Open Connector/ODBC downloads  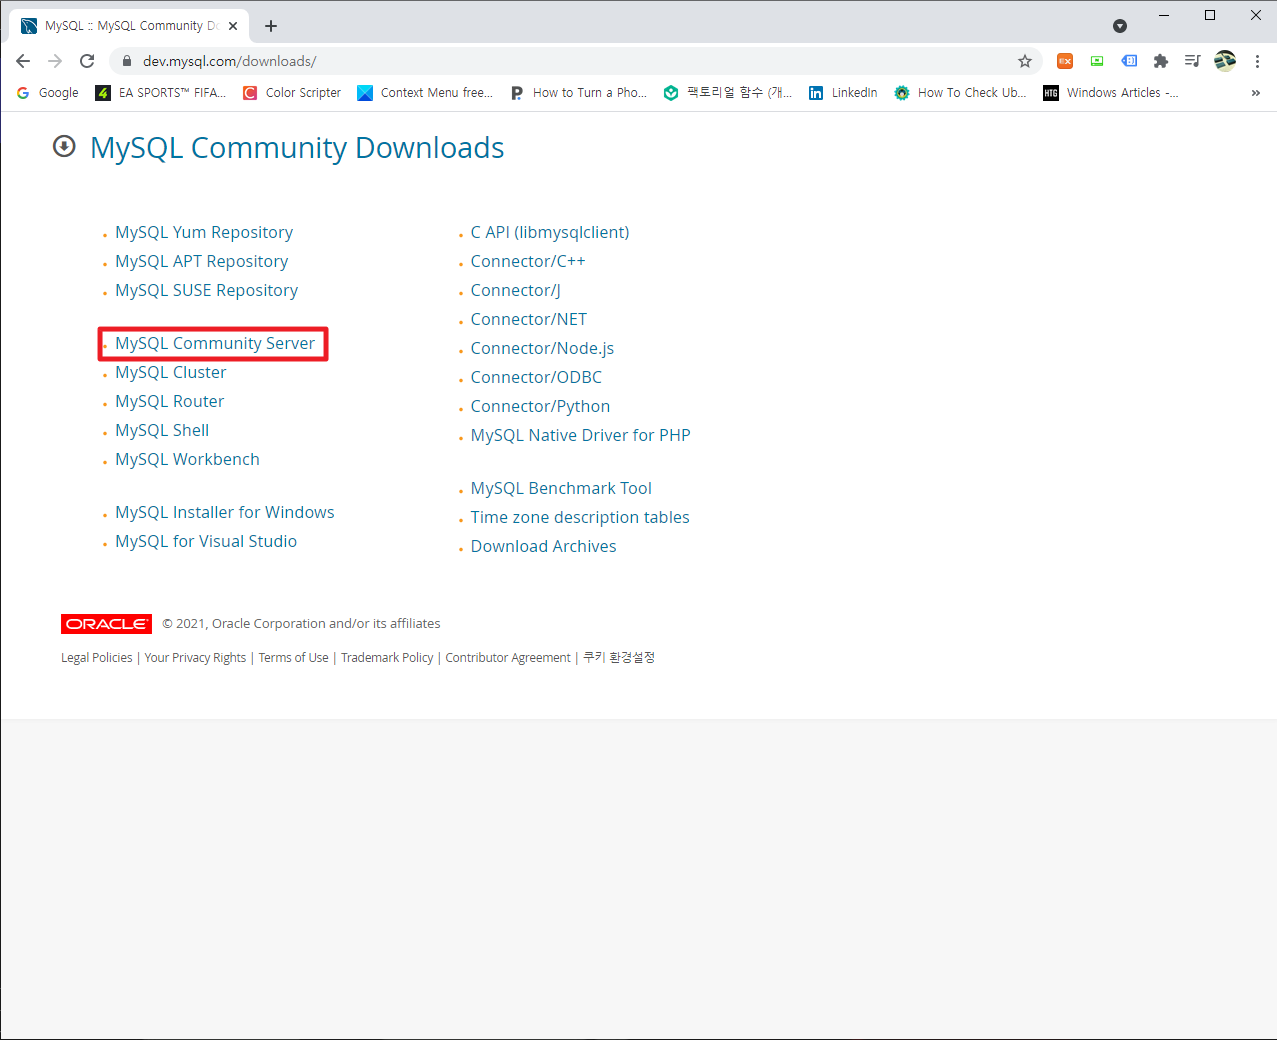click(x=537, y=377)
